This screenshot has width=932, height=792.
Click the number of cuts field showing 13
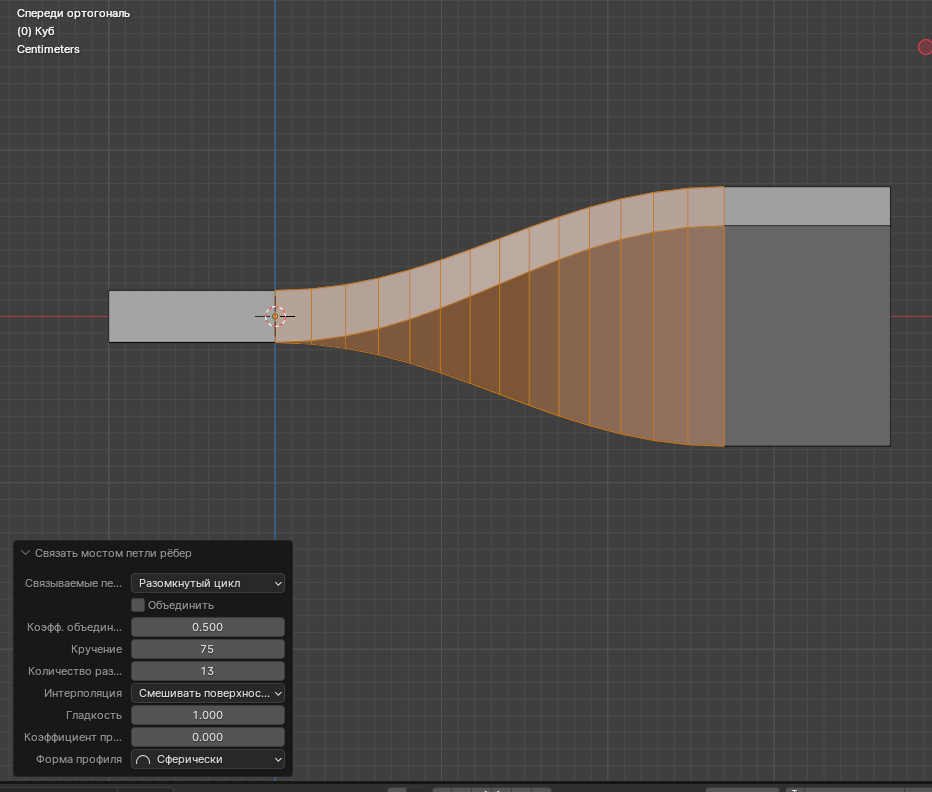coord(208,671)
